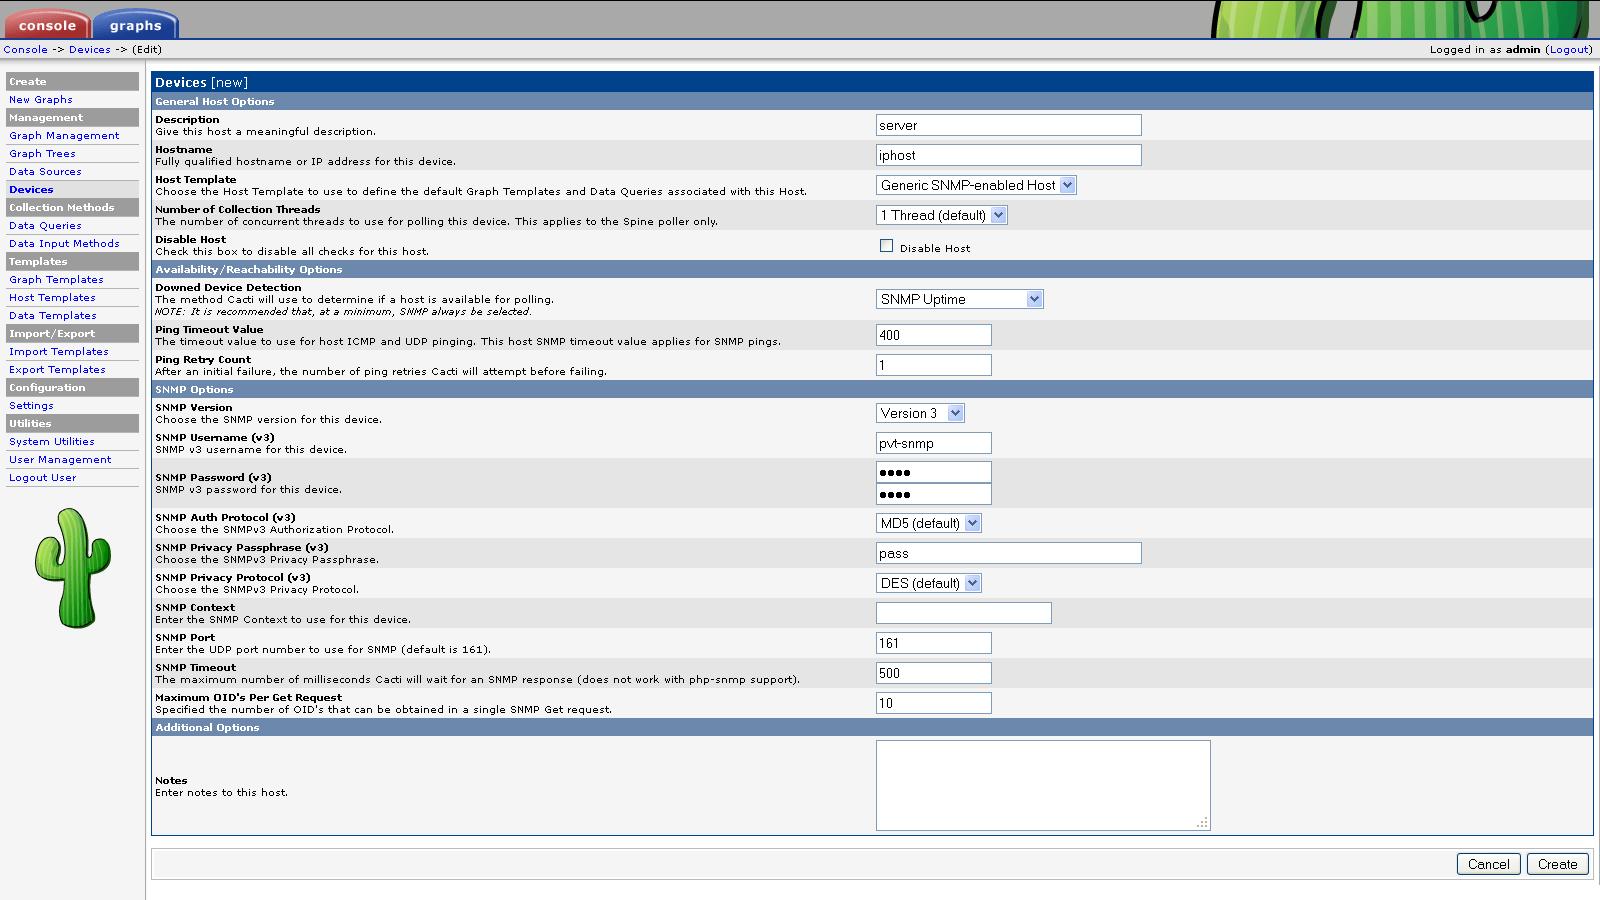This screenshot has width=1600, height=900.
Task: Open Downed Device Detection dropdown
Action: 960,299
